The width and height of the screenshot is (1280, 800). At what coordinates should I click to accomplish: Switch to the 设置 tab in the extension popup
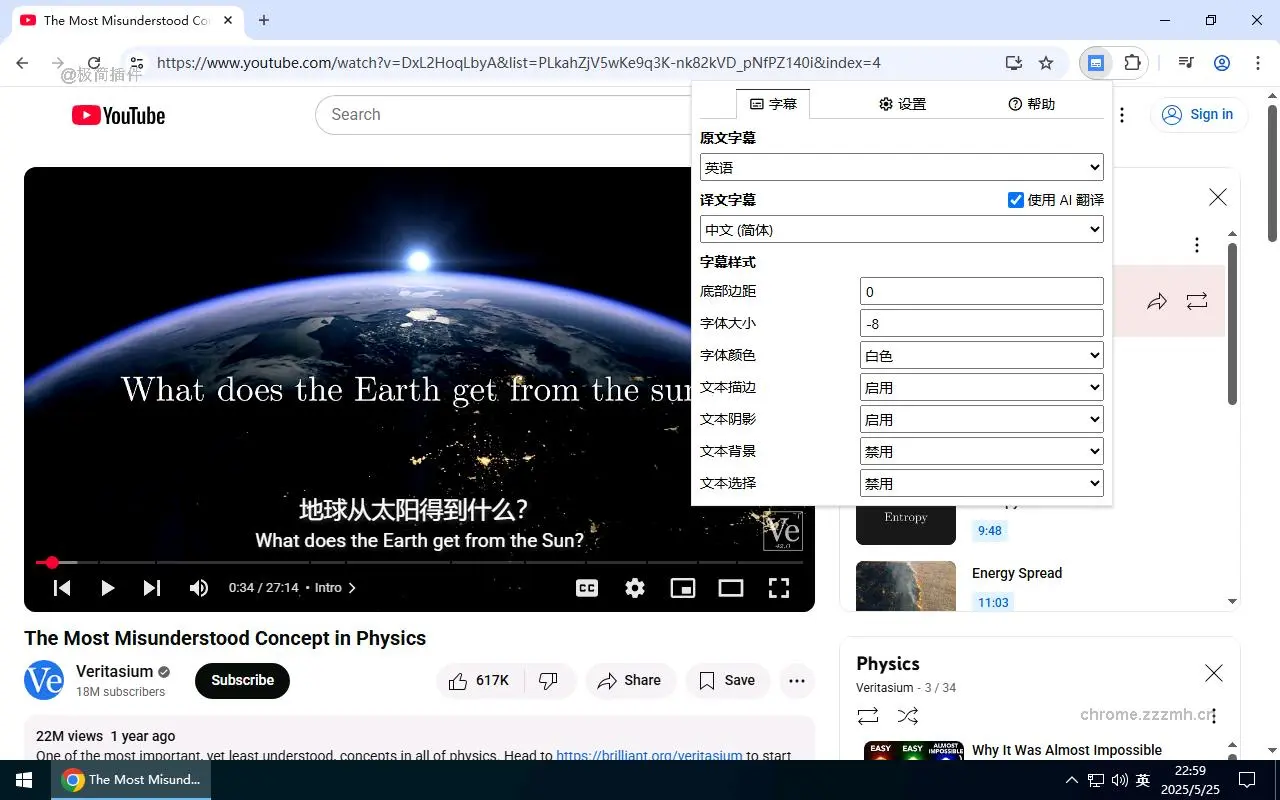point(902,103)
